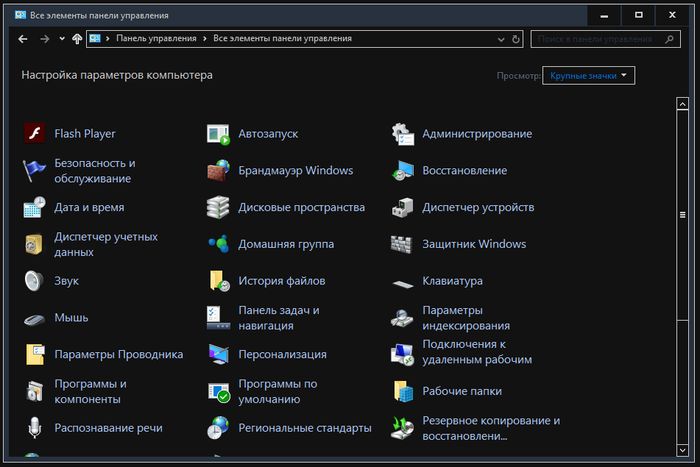Open the Персонализация link
700x467 pixels.
click(282, 355)
